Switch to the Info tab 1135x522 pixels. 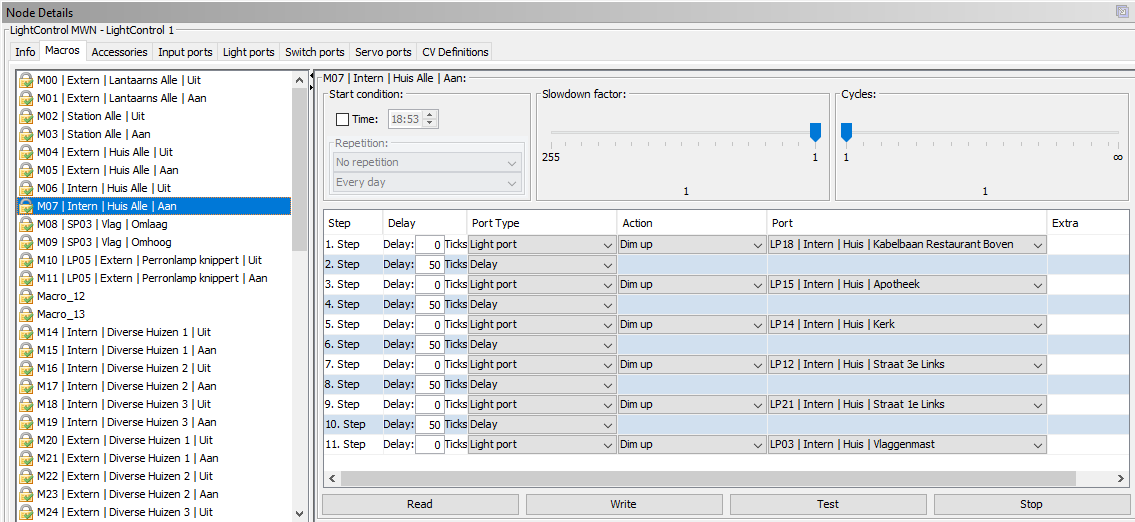pyautogui.click(x=25, y=52)
